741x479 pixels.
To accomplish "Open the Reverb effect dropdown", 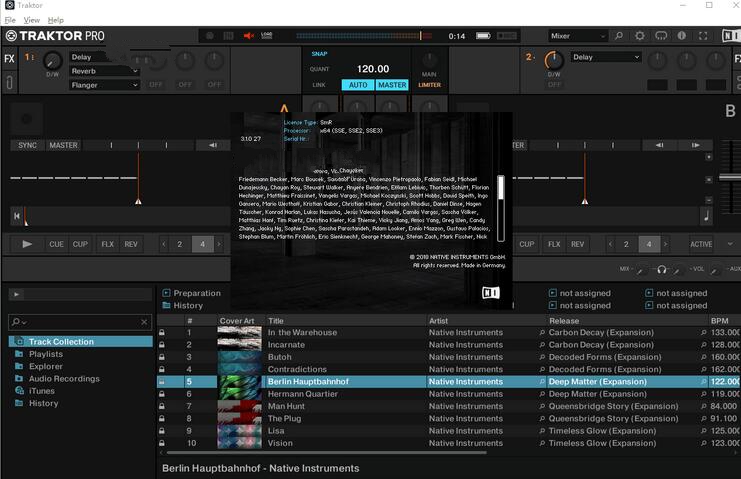I will click(x=104, y=71).
